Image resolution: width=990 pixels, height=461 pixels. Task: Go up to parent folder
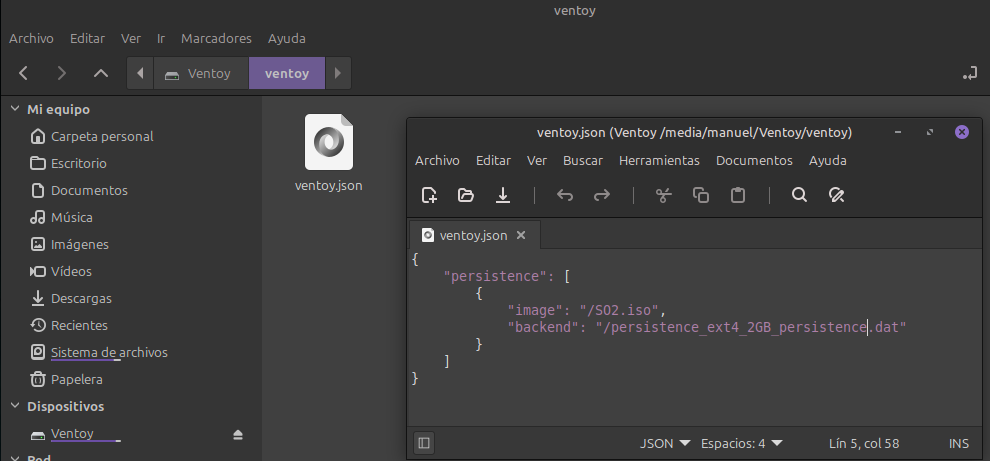(x=101, y=73)
